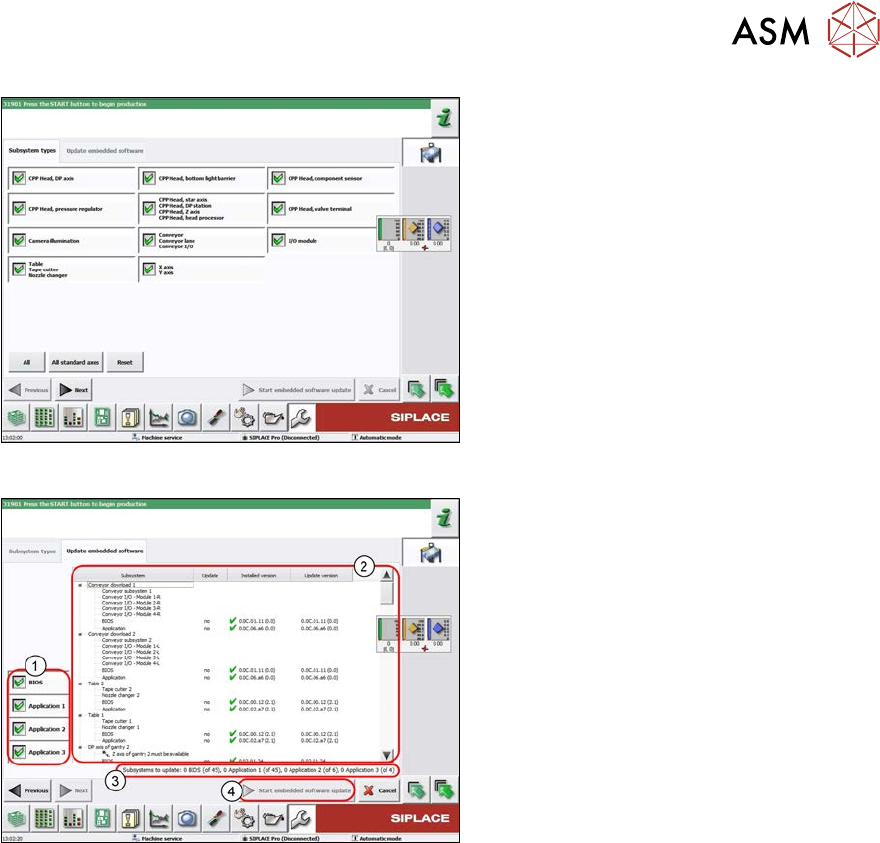Image resolution: width=880 pixels, height=843 pixels.
Task: Click Start embedded software update in the bottom screenshot
Action: point(297,790)
